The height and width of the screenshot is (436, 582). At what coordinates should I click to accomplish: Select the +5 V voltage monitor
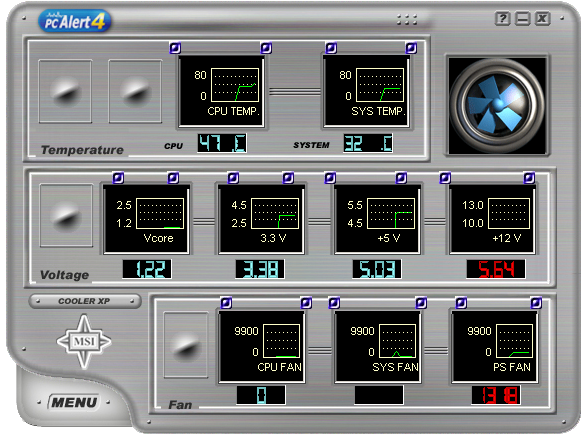tap(377, 220)
